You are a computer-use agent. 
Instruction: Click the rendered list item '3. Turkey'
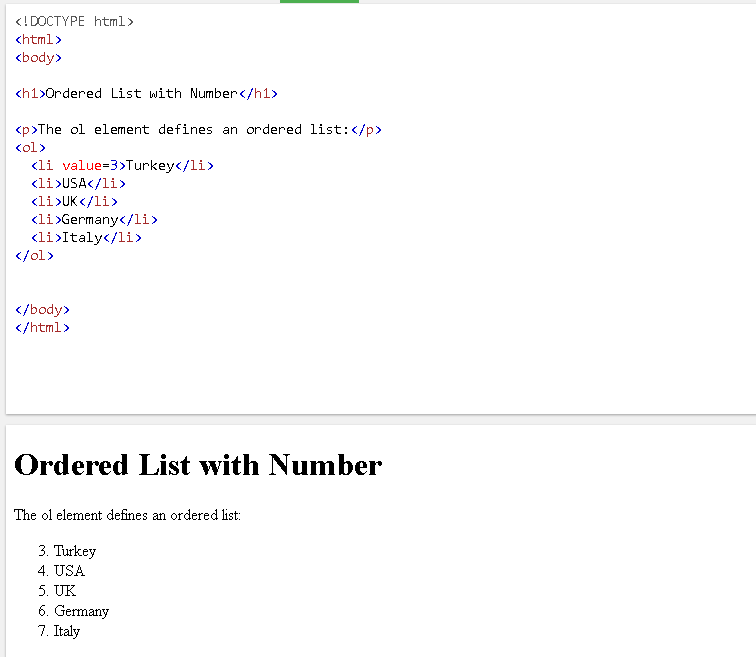pyautogui.click(x=67, y=550)
